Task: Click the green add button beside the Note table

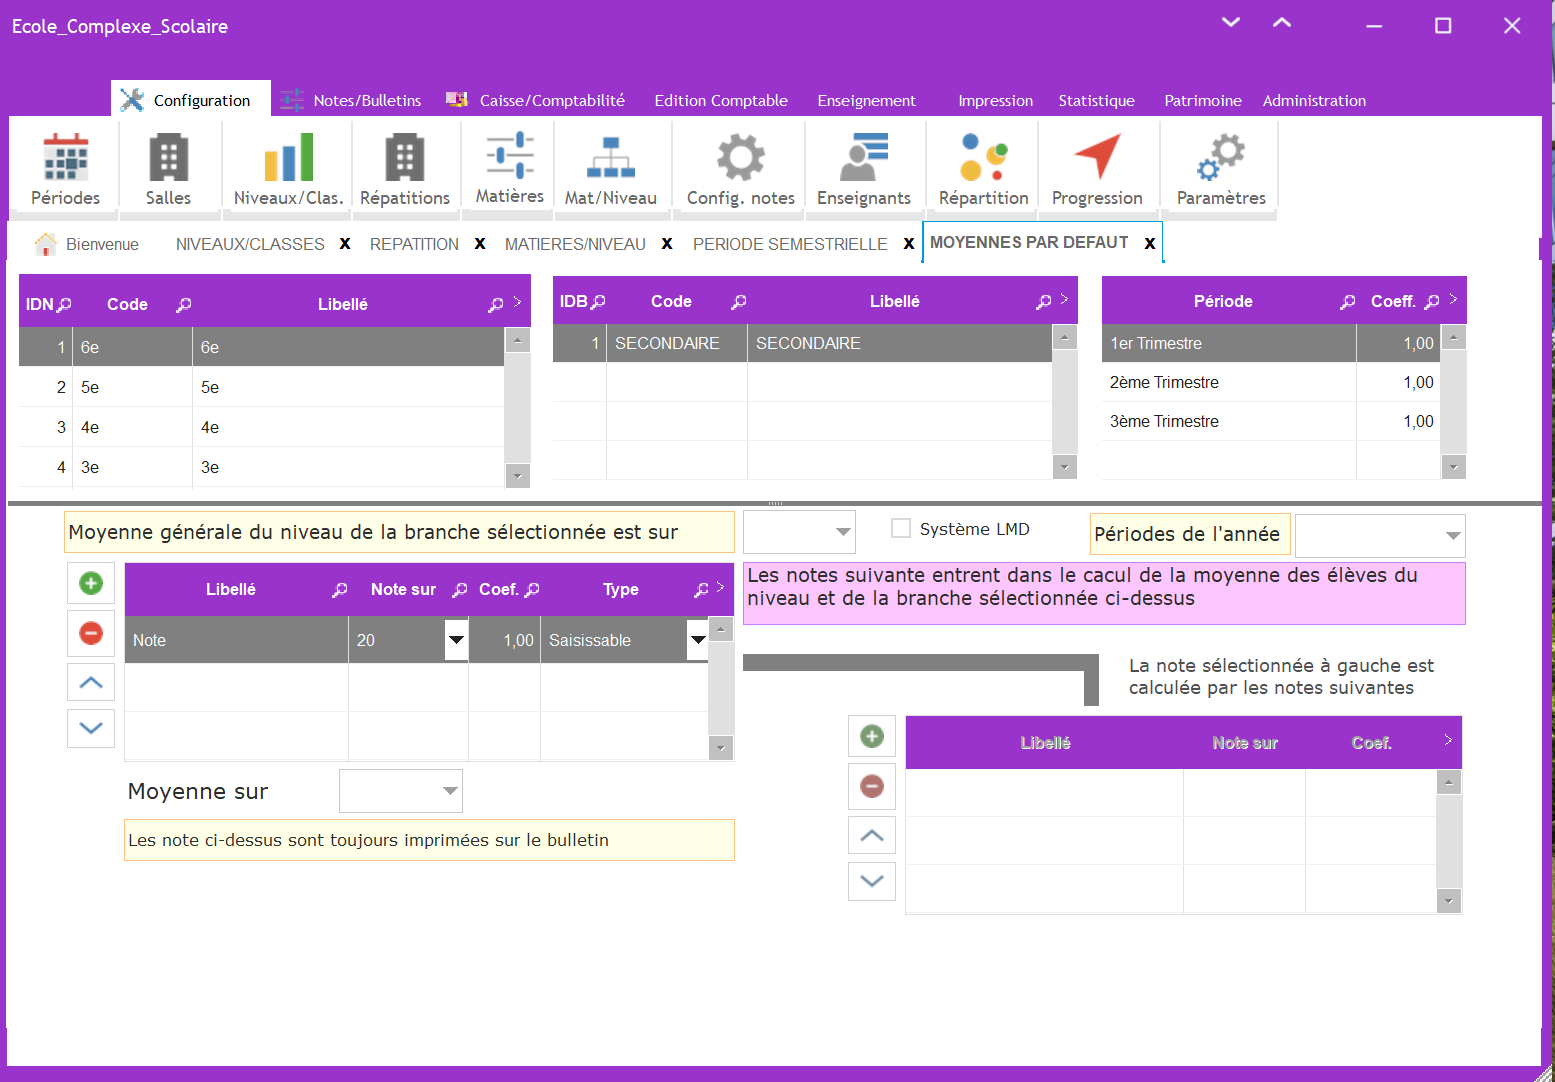Action: point(91,583)
